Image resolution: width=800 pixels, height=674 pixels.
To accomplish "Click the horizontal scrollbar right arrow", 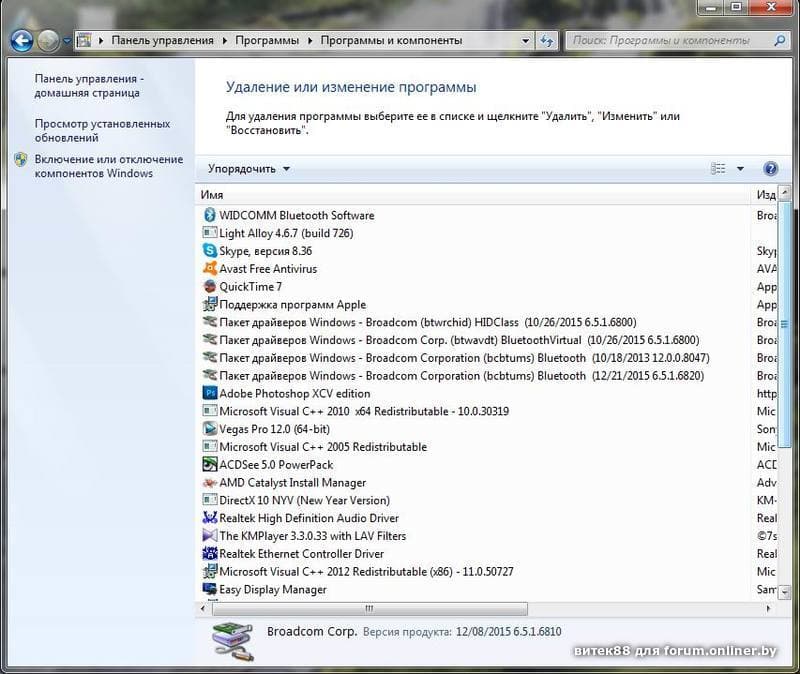I will tap(769, 608).
